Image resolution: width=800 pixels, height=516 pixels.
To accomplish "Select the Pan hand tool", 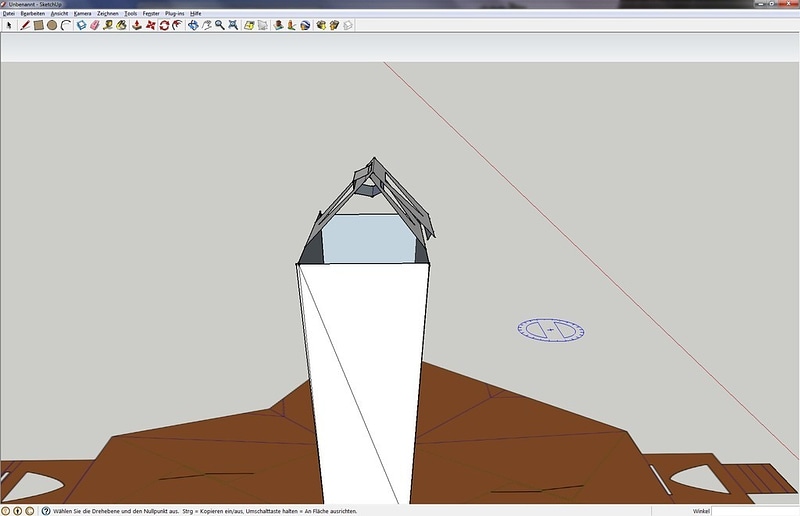I will pyautogui.click(x=206, y=25).
